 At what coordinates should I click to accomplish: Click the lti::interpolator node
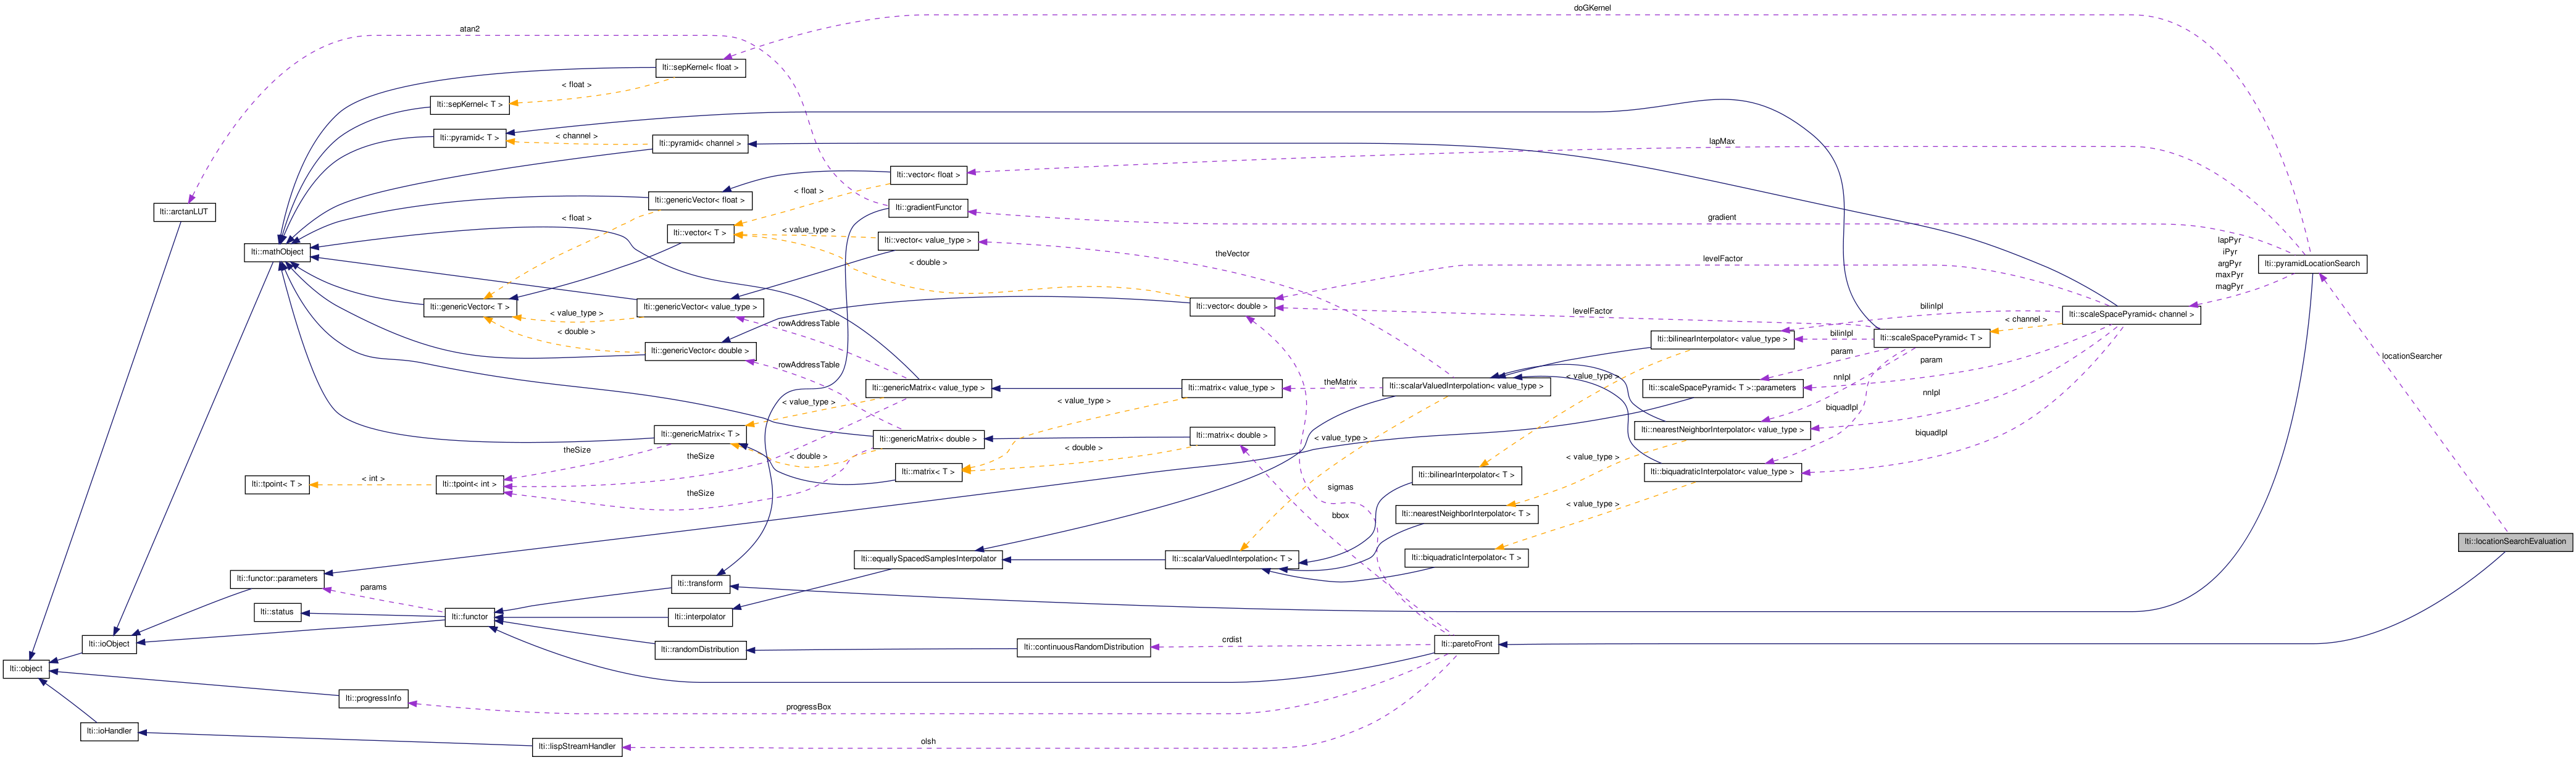coord(699,617)
